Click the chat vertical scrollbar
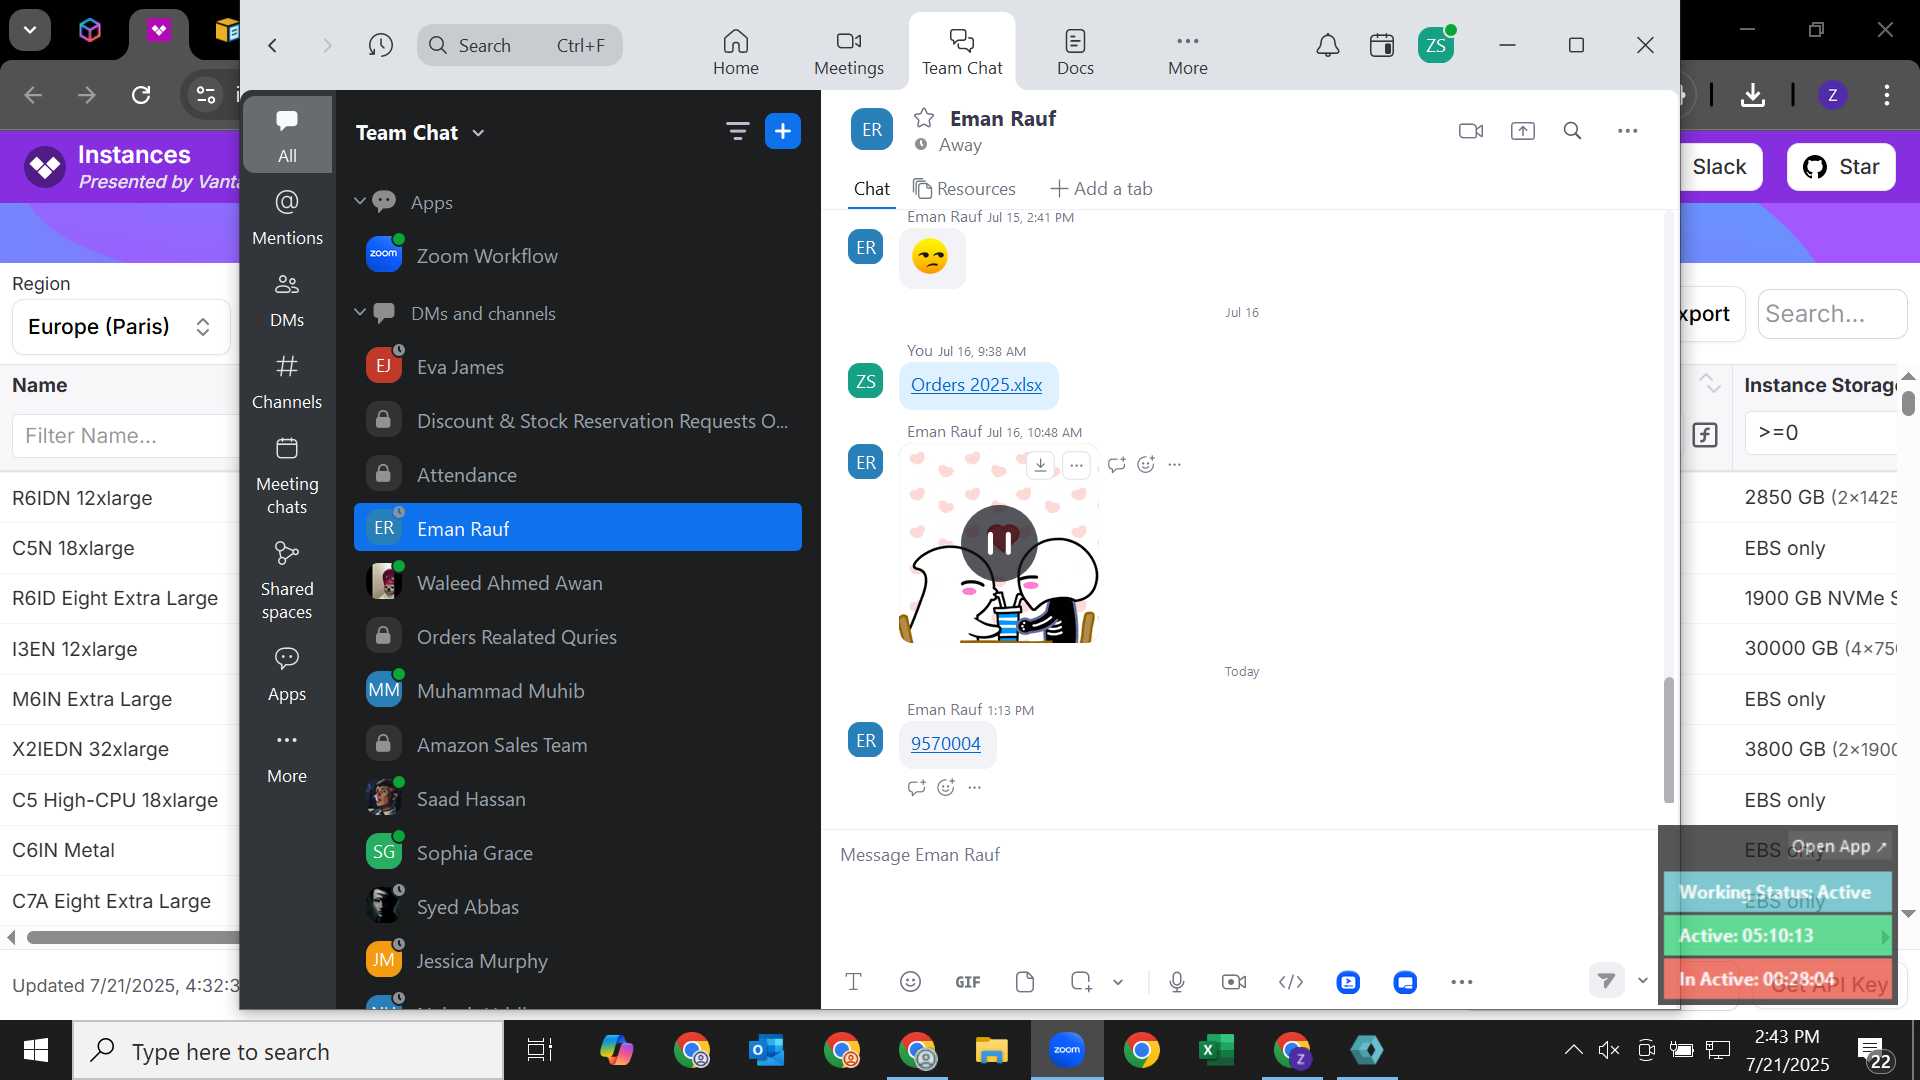 tap(1668, 740)
